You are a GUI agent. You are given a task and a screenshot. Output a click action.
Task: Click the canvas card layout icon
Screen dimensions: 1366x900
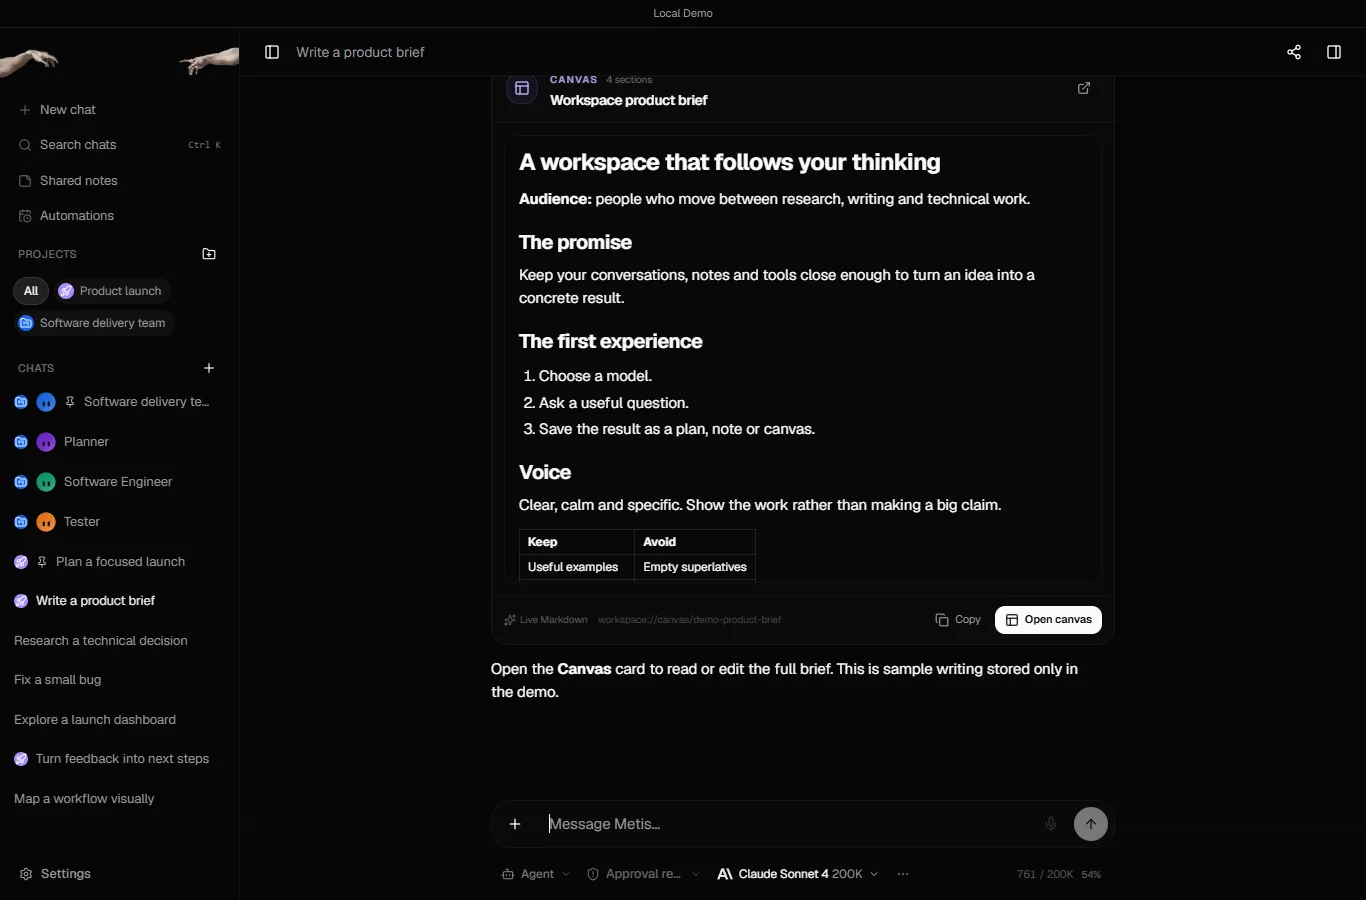(522, 88)
